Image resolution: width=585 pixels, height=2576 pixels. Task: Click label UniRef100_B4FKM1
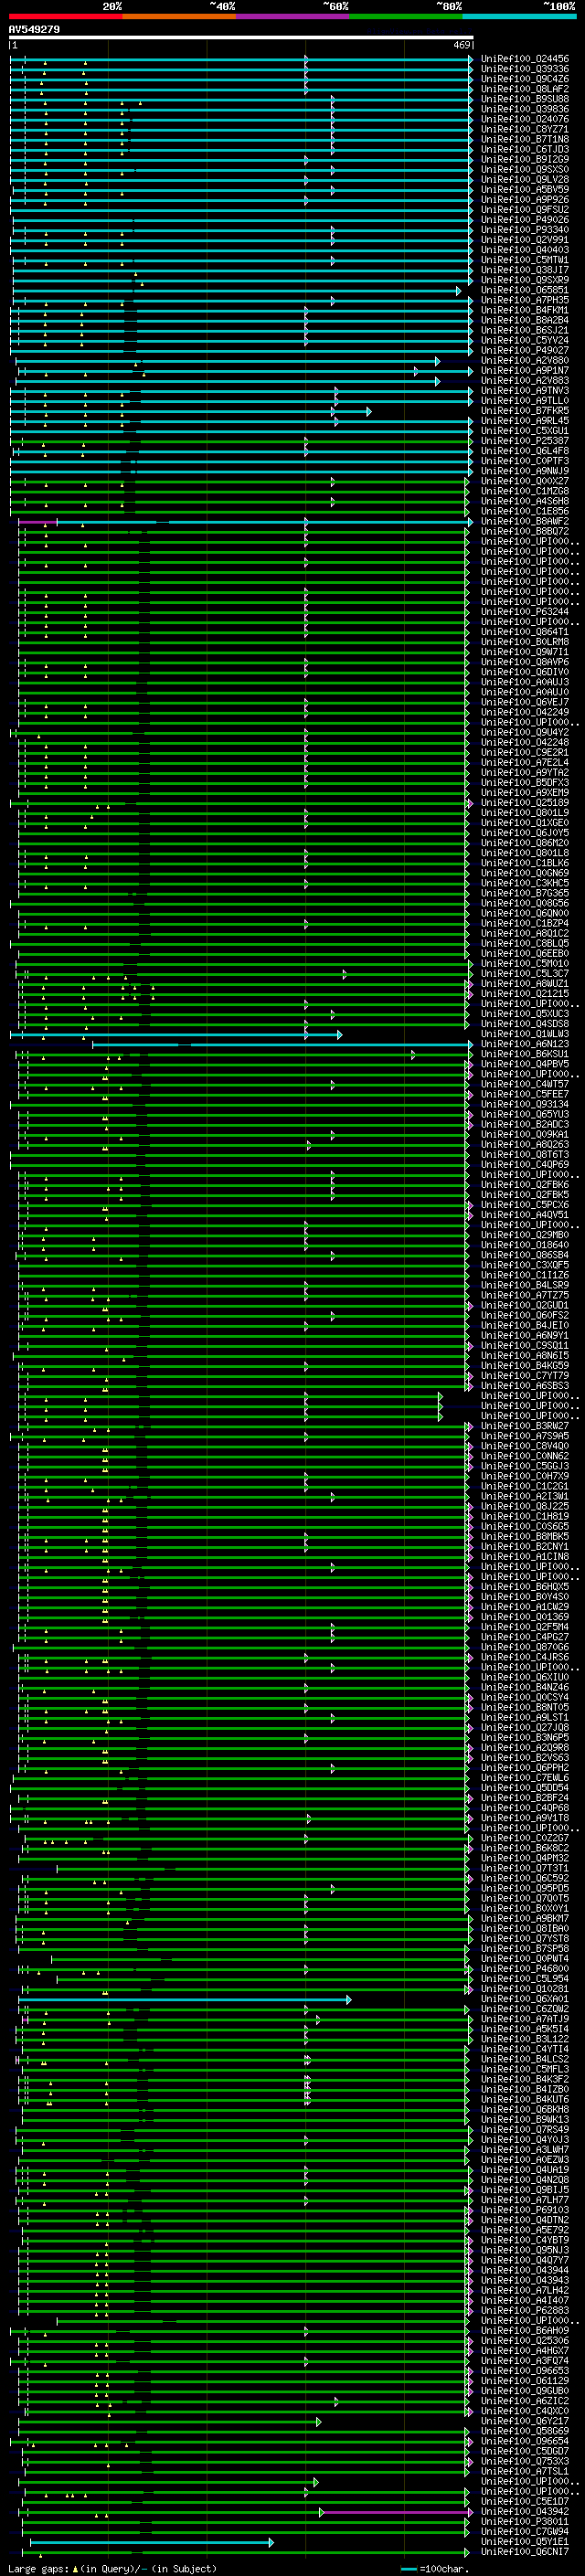tap(525, 310)
